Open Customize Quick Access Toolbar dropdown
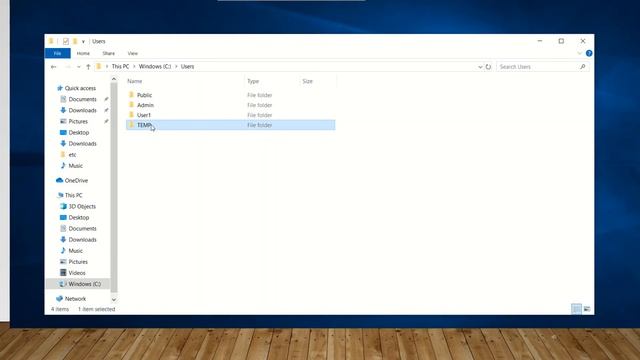This screenshot has width=640, height=360. coord(83,42)
